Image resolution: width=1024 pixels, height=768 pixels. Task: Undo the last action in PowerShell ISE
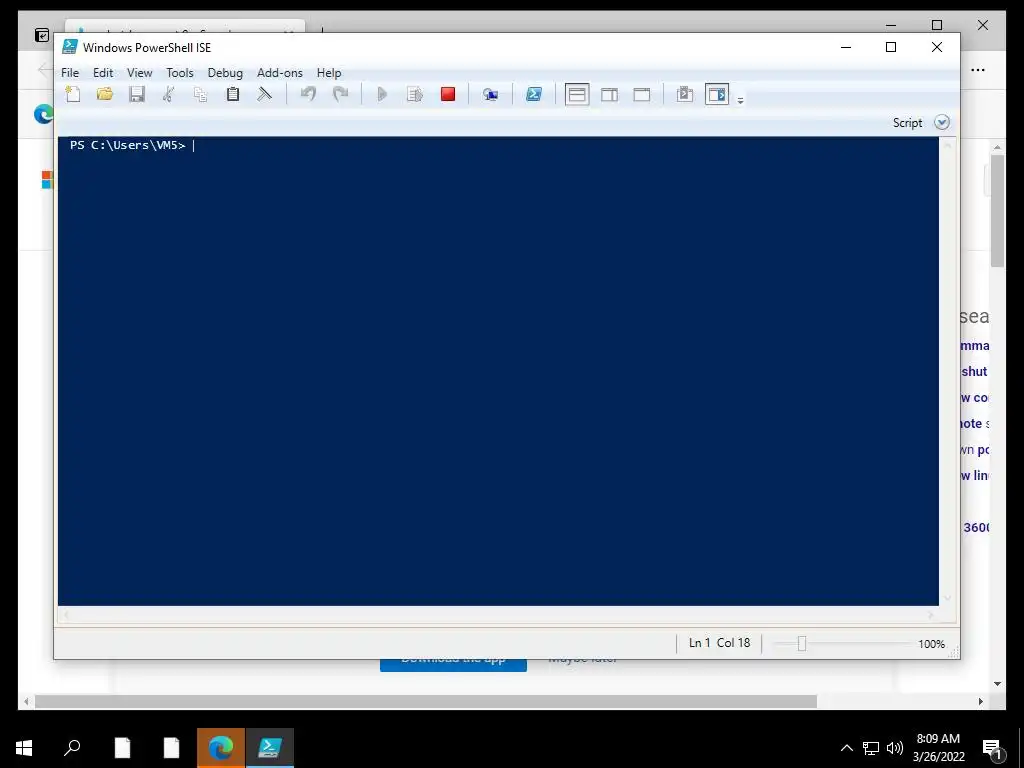308,94
